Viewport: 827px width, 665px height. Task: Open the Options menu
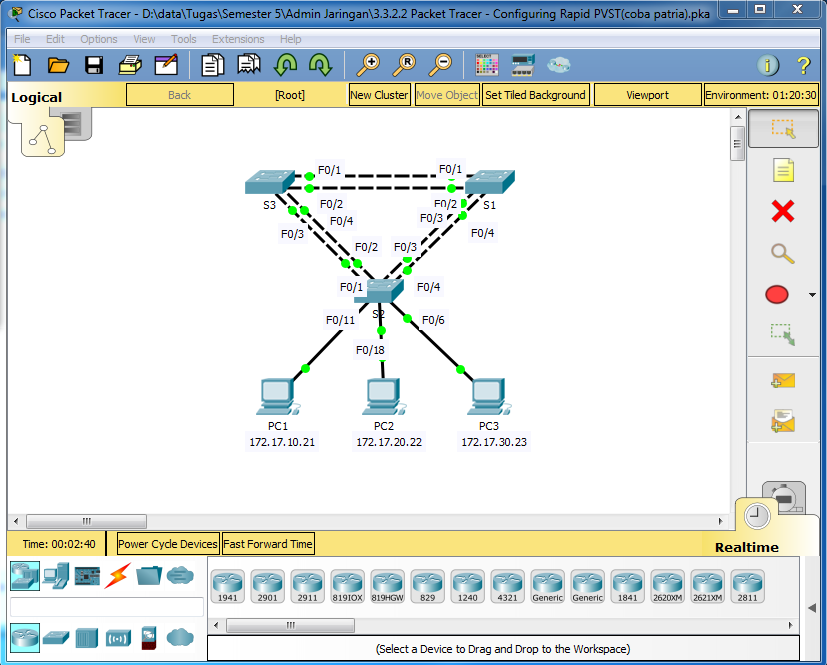coord(99,39)
